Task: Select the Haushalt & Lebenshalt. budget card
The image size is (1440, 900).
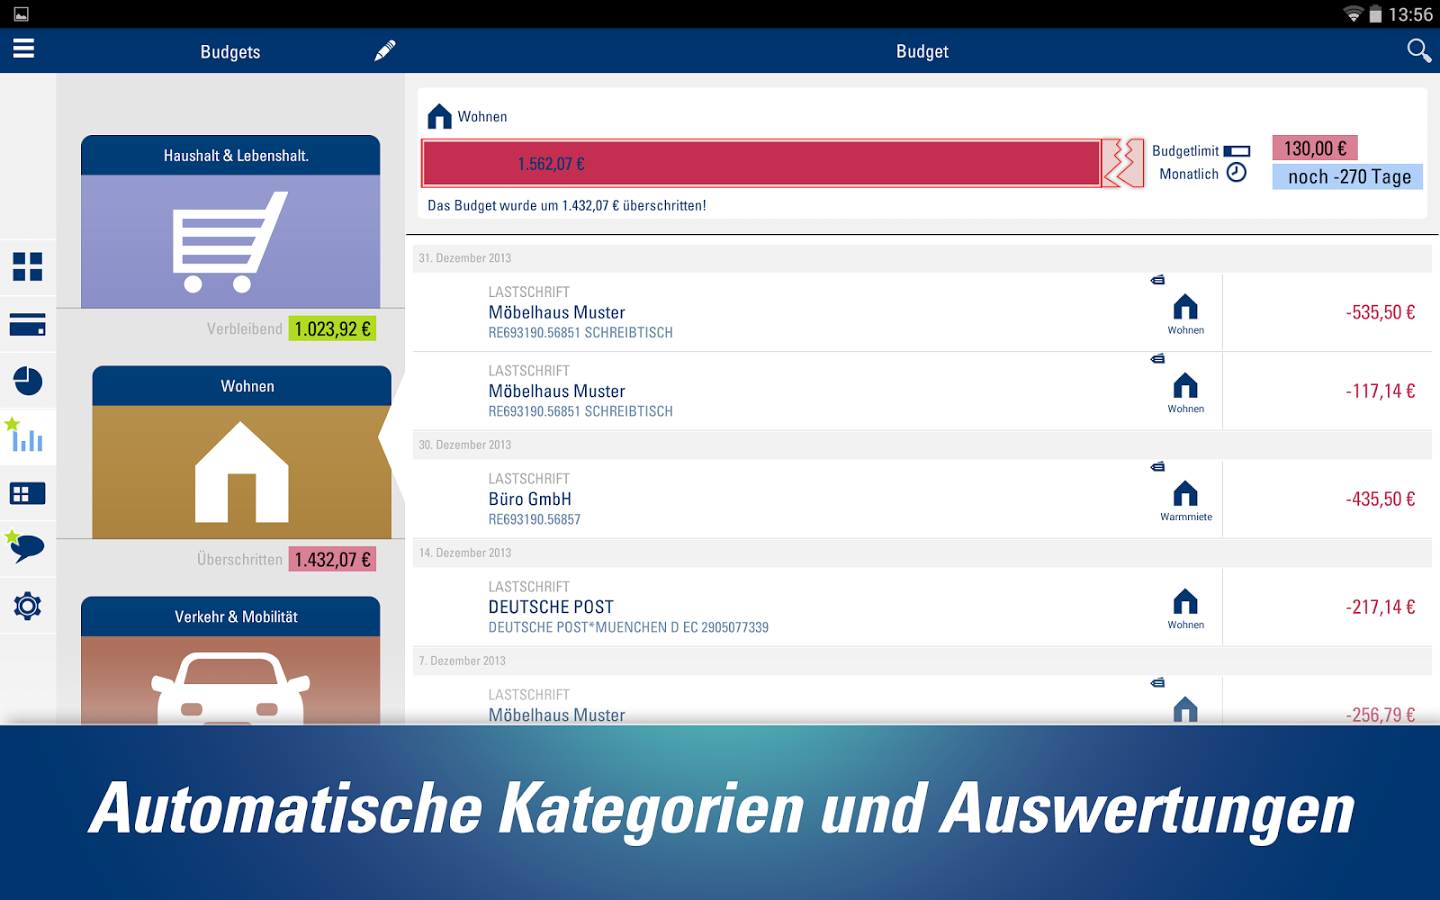Action: [230, 222]
